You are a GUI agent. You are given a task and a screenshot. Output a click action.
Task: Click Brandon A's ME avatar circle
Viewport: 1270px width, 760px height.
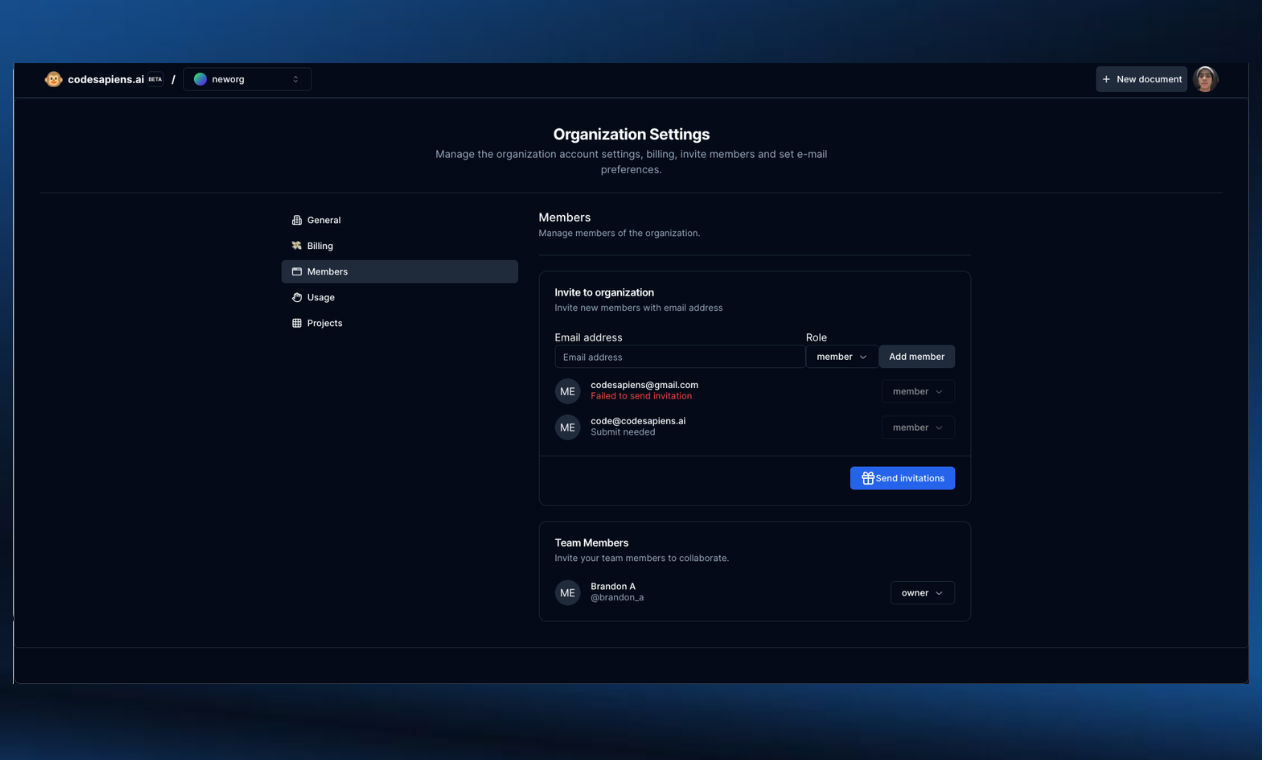click(x=568, y=592)
